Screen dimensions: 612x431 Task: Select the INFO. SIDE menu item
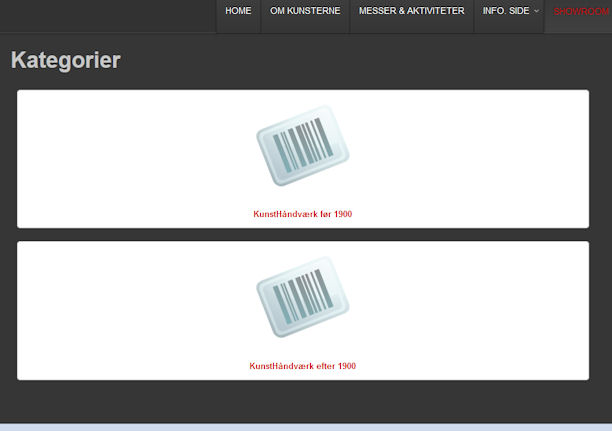pos(506,11)
